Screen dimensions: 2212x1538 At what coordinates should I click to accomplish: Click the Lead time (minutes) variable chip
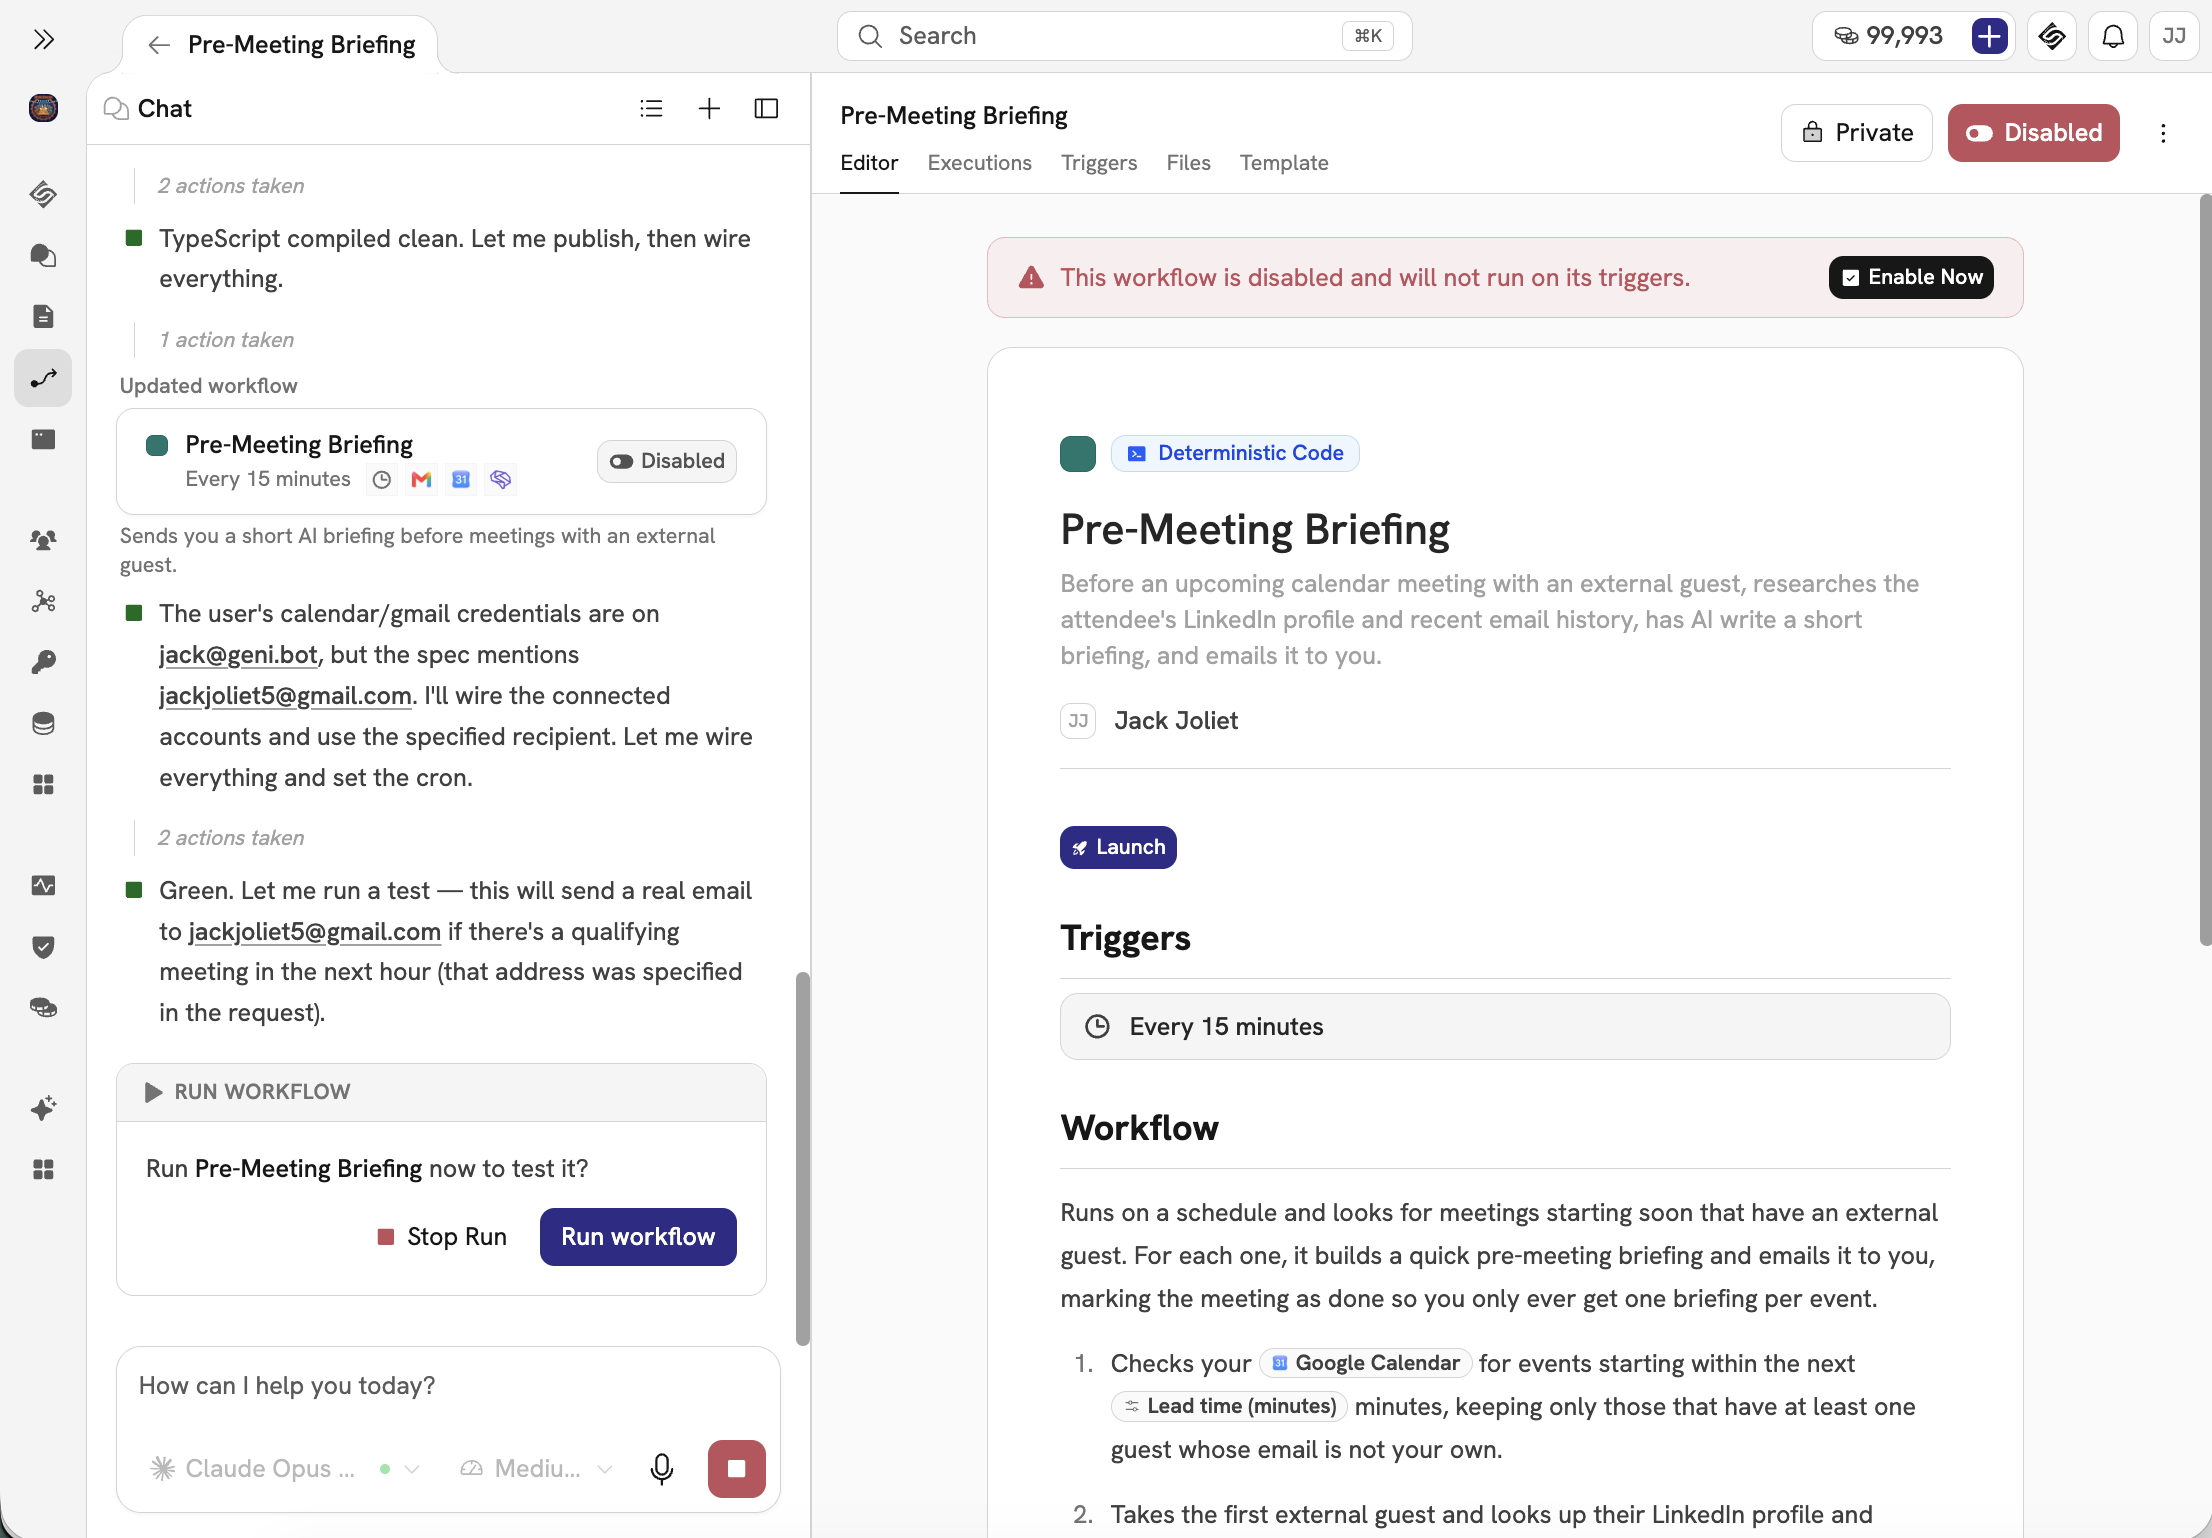pos(1229,1406)
